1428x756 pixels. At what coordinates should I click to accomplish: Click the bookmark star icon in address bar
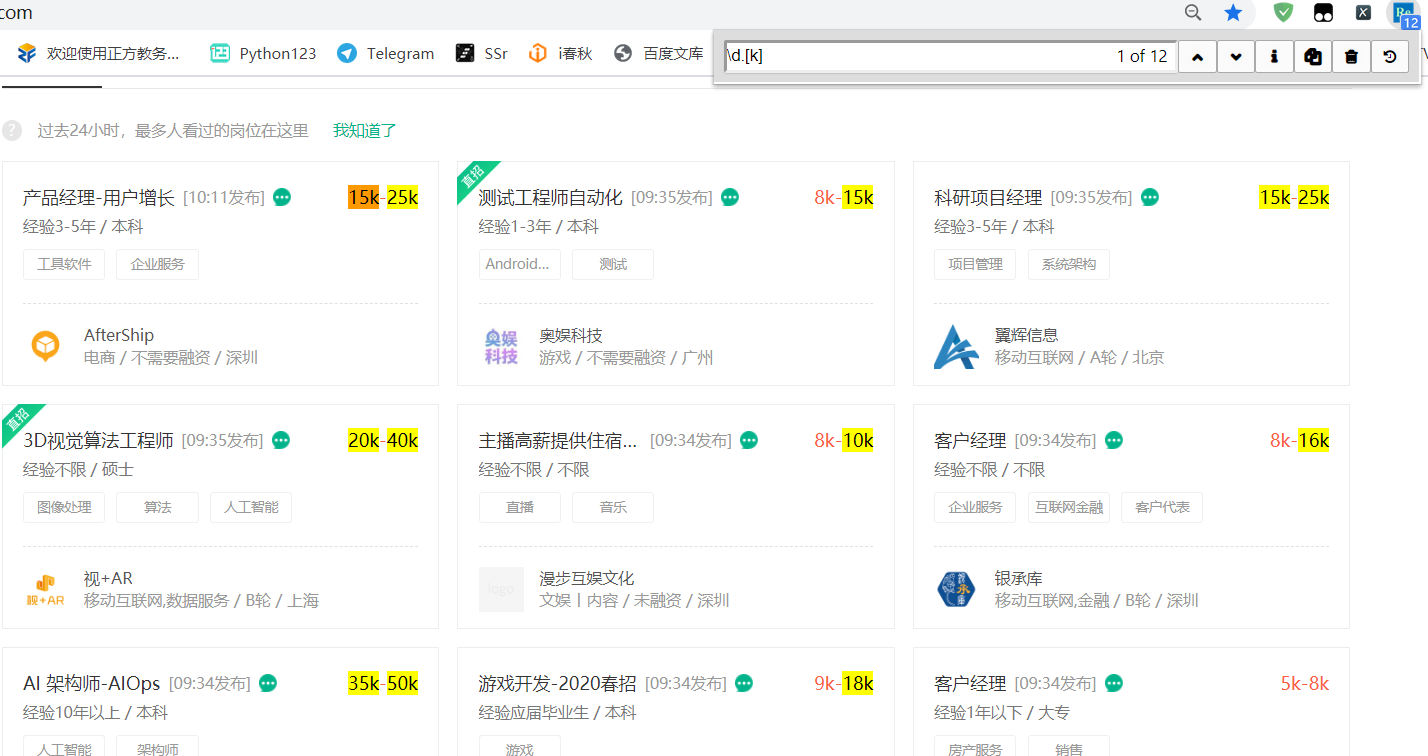(1234, 13)
